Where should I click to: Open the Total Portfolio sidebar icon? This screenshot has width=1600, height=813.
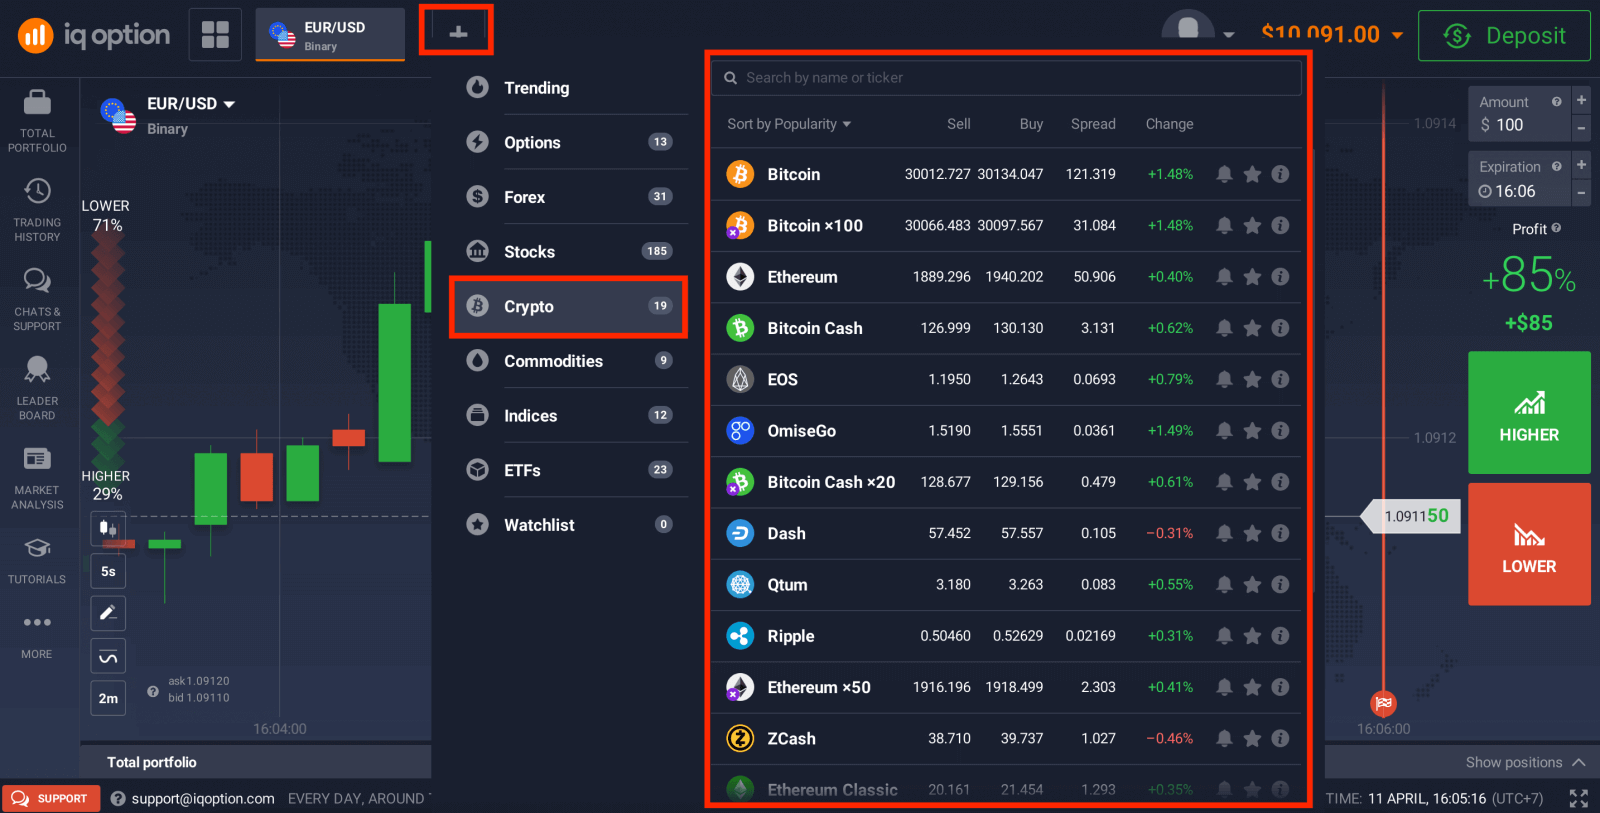tap(37, 120)
